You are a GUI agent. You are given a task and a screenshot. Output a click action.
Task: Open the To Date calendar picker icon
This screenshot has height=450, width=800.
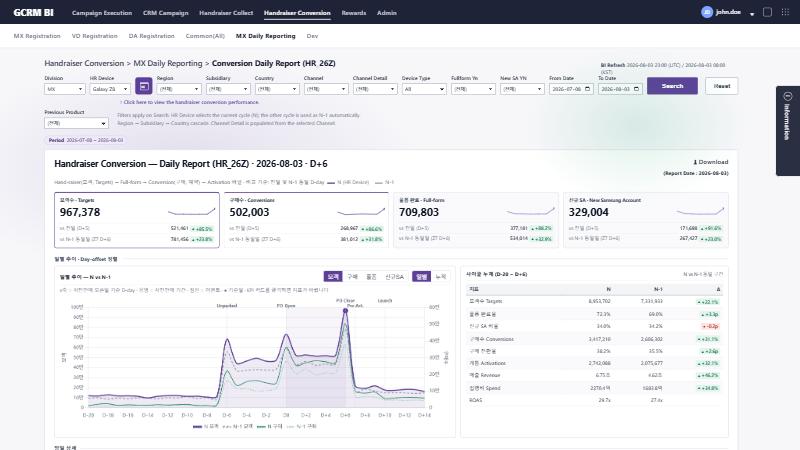click(636, 89)
